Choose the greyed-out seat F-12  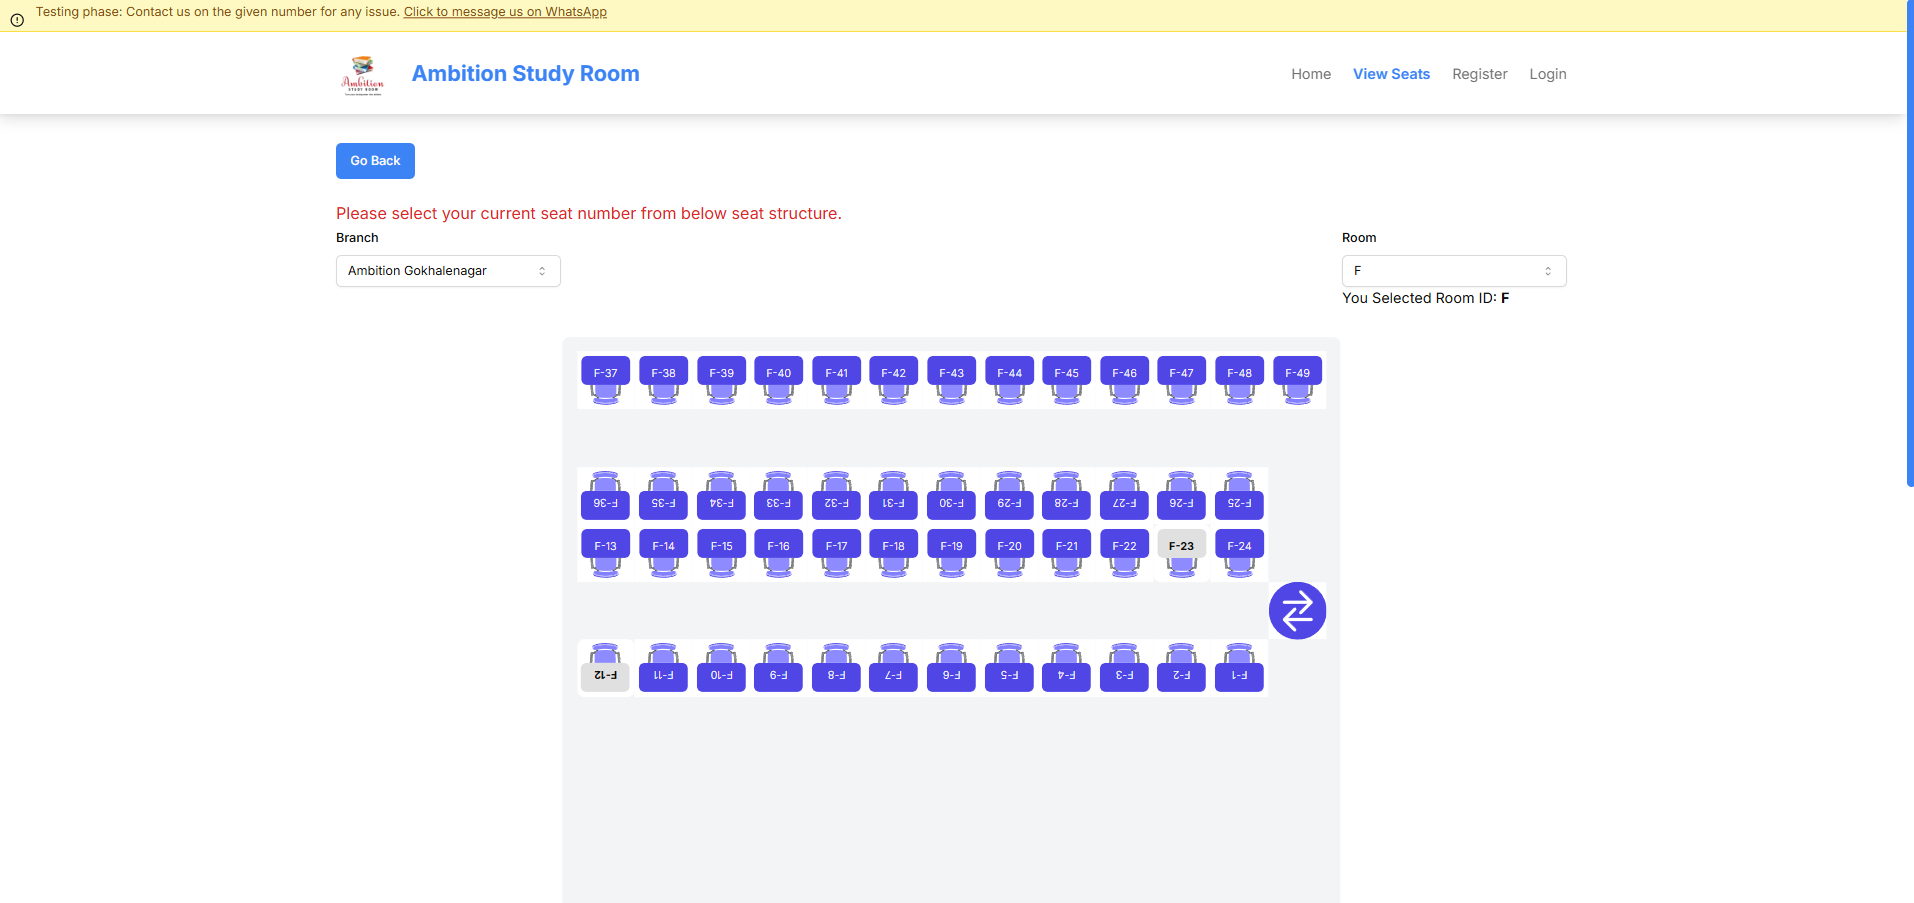click(605, 675)
